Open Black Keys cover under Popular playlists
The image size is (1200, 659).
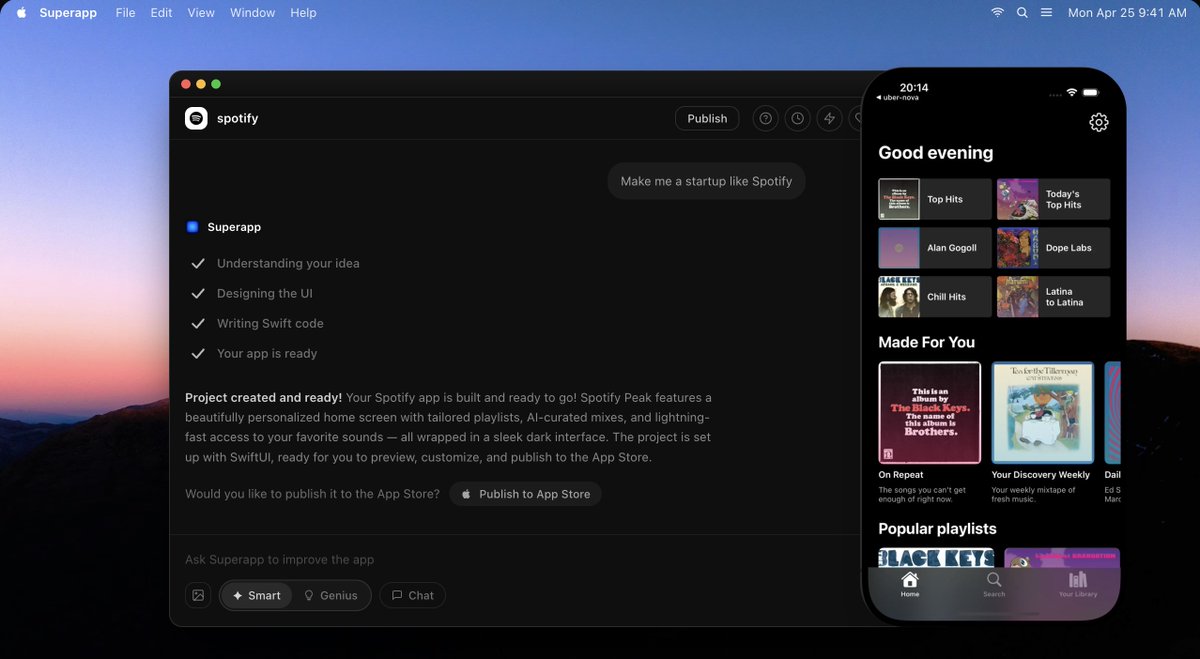(936, 558)
